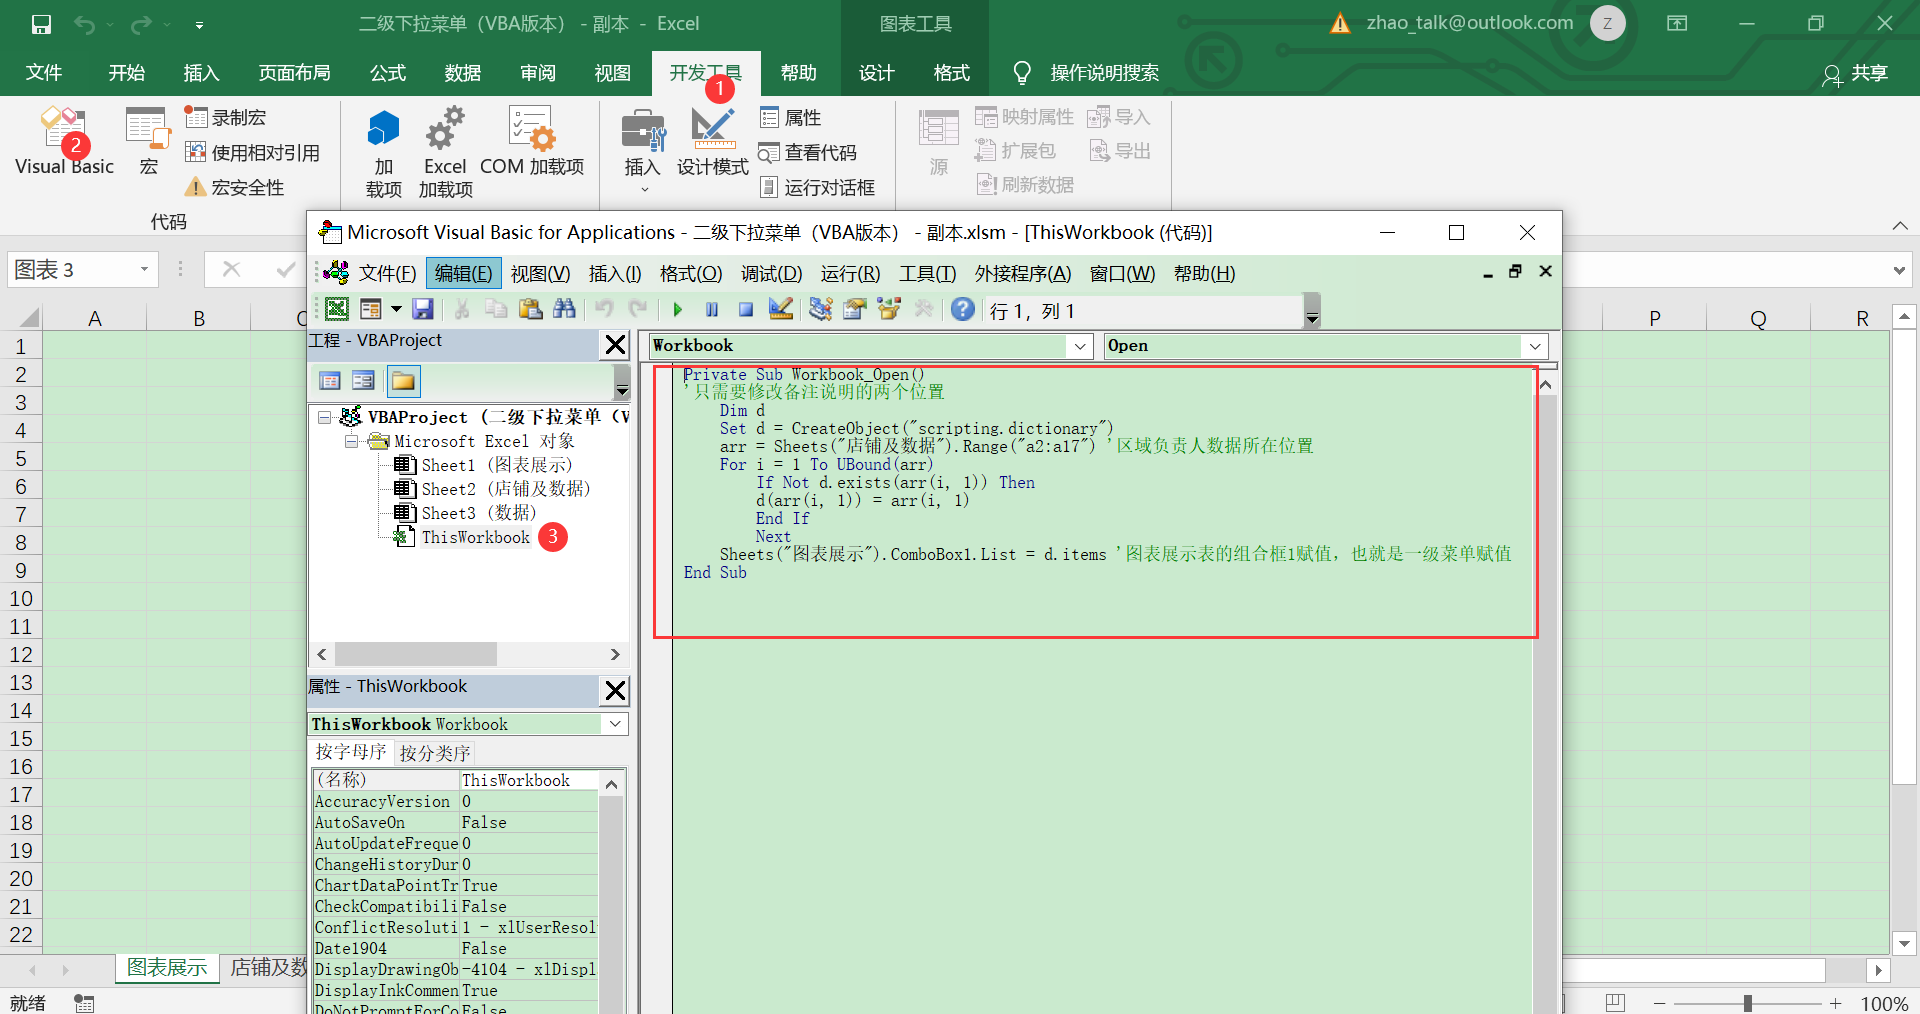Screen dimensions: 1920x1014
Task: Click 运行对话框 in the ribbon
Action: (x=817, y=187)
